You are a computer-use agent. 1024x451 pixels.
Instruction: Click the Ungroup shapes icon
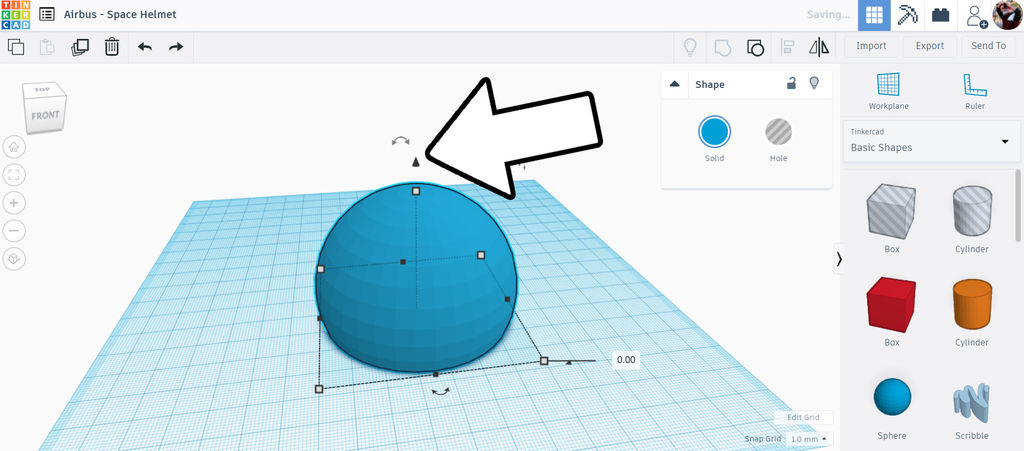tap(755, 47)
